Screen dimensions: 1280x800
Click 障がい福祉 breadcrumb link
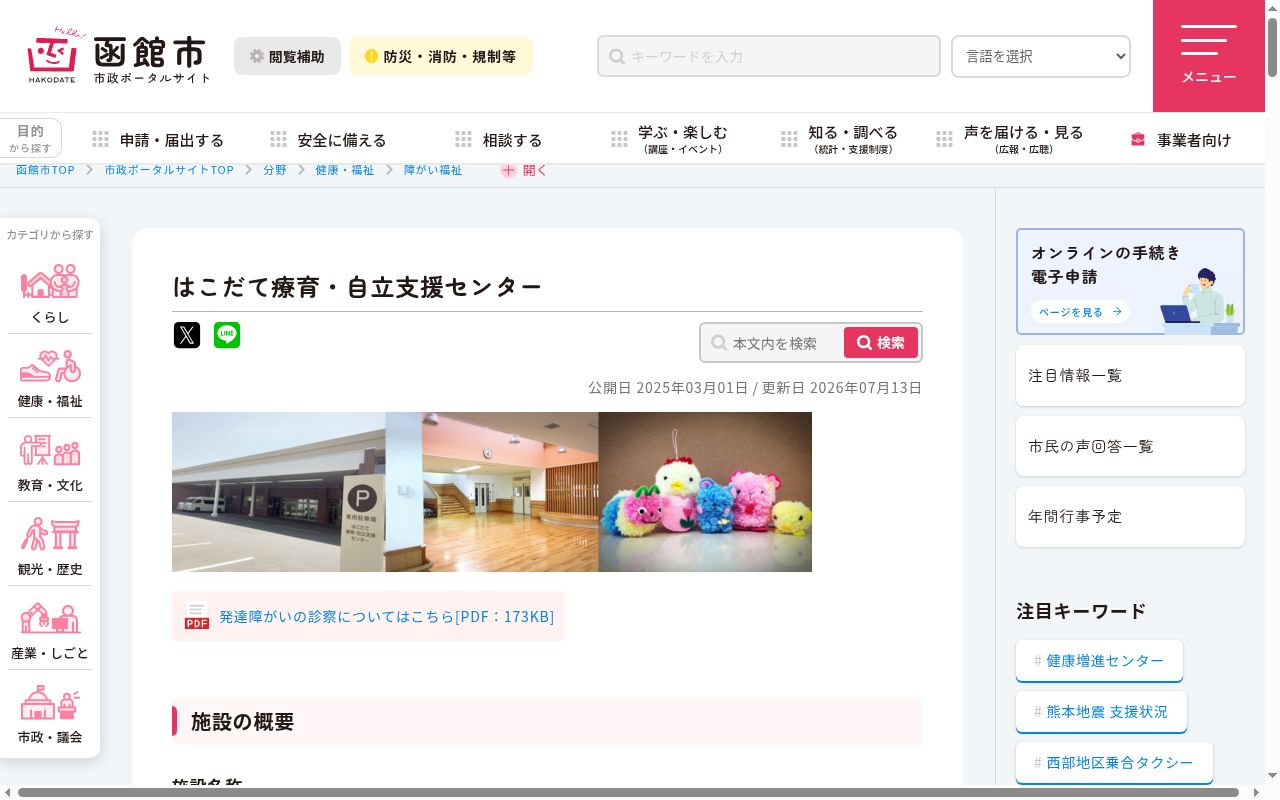433,170
